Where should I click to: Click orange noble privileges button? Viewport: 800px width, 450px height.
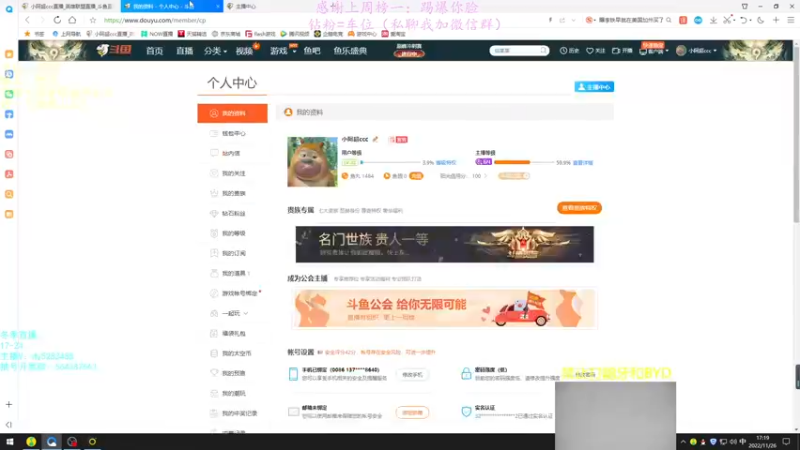pos(579,208)
